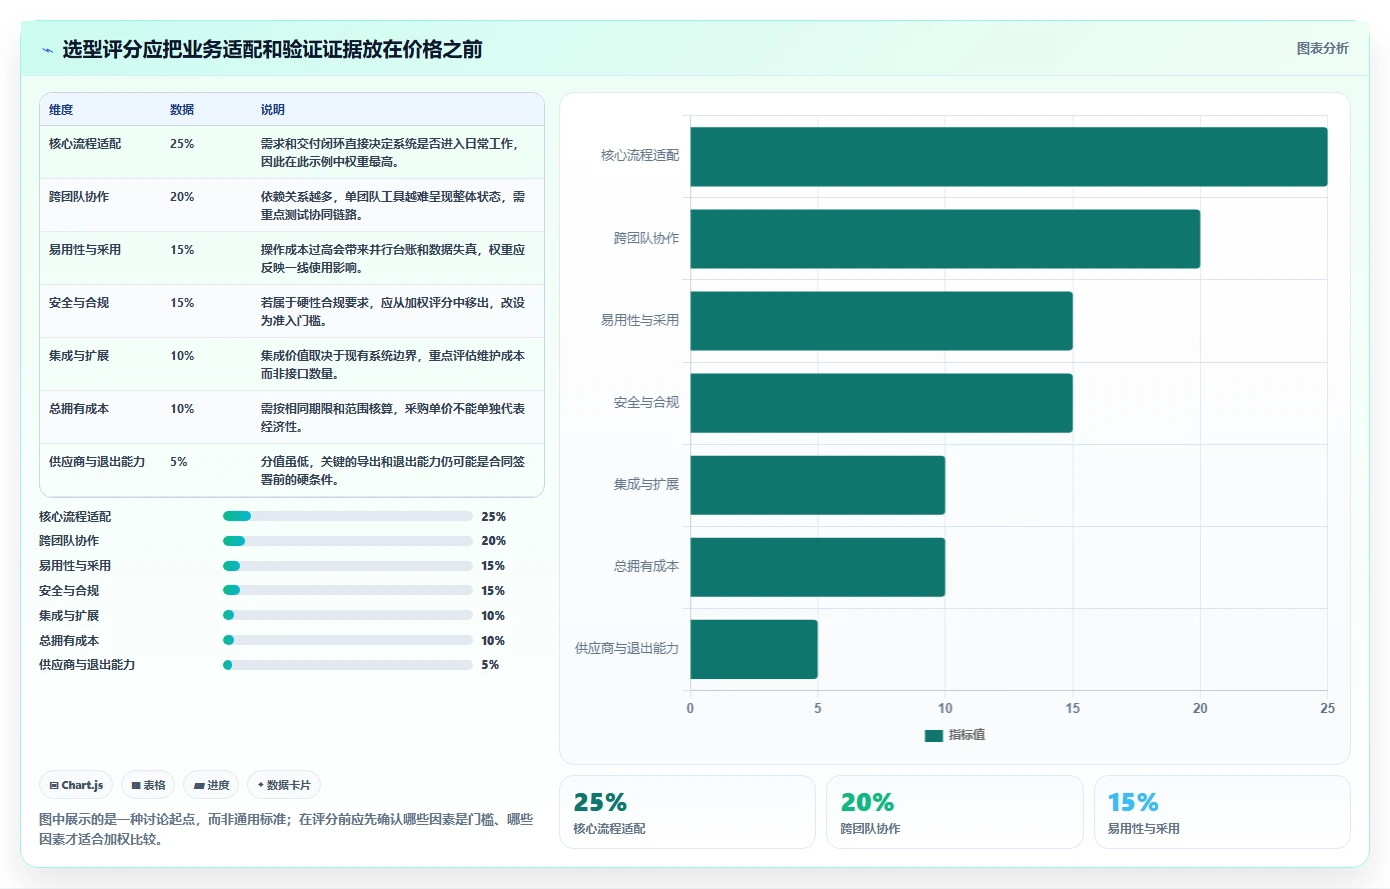Click the 易用性与采用 chart bar
The width and height of the screenshot is (1390, 889).
click(x=881, y=321)
